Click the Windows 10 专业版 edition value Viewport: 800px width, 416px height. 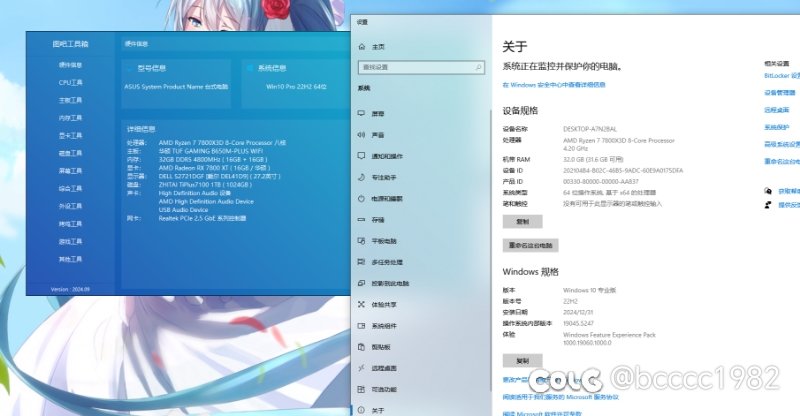(x=589, y=290)
